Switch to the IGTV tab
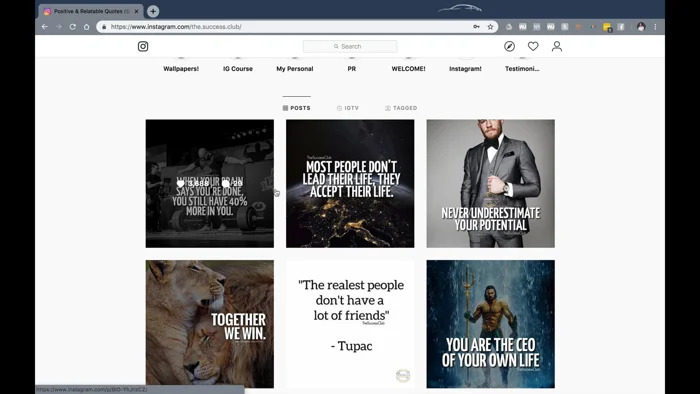Image resolution: width=700 pixels, height=394 pixels. pos(348,108)
